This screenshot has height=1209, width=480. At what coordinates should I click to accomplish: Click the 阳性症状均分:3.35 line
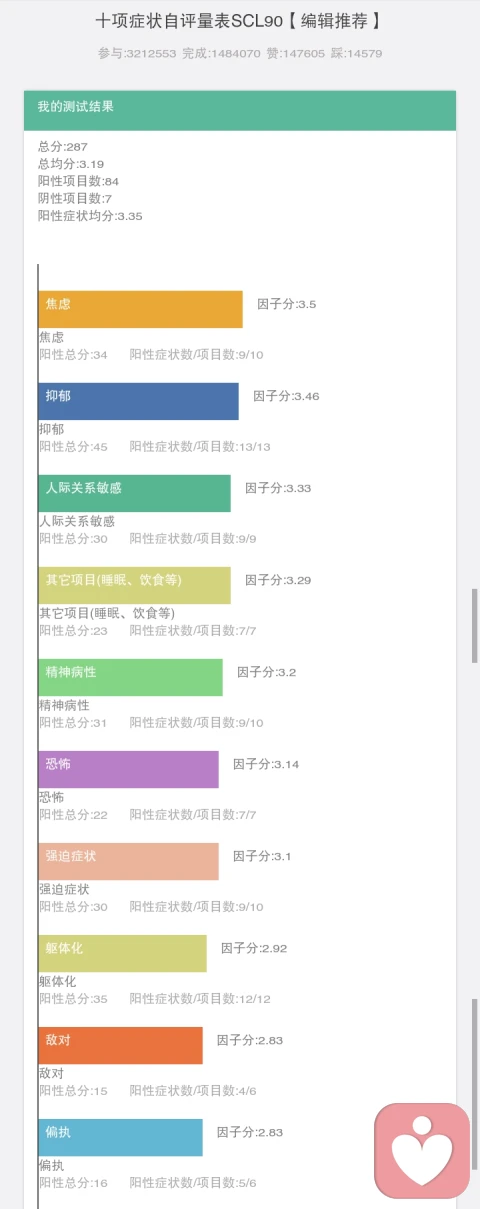(x=90, y=216)
